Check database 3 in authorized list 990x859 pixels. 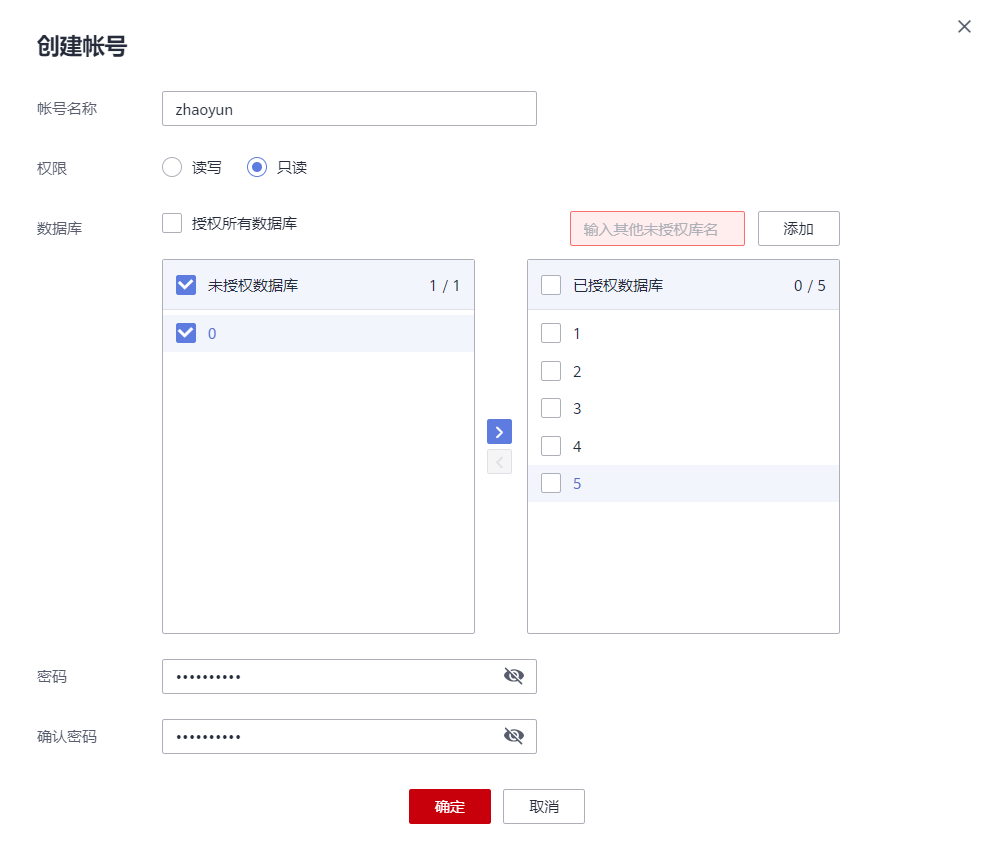click(x=551, y=408)
